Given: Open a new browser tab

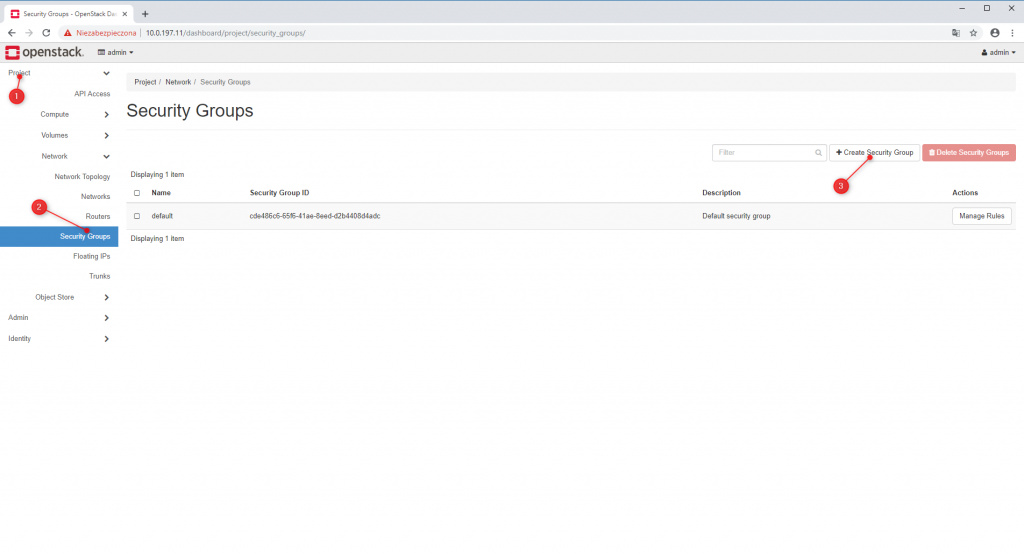Looking at the screenshot, I should pyautogui.click(x=145, y=14).
